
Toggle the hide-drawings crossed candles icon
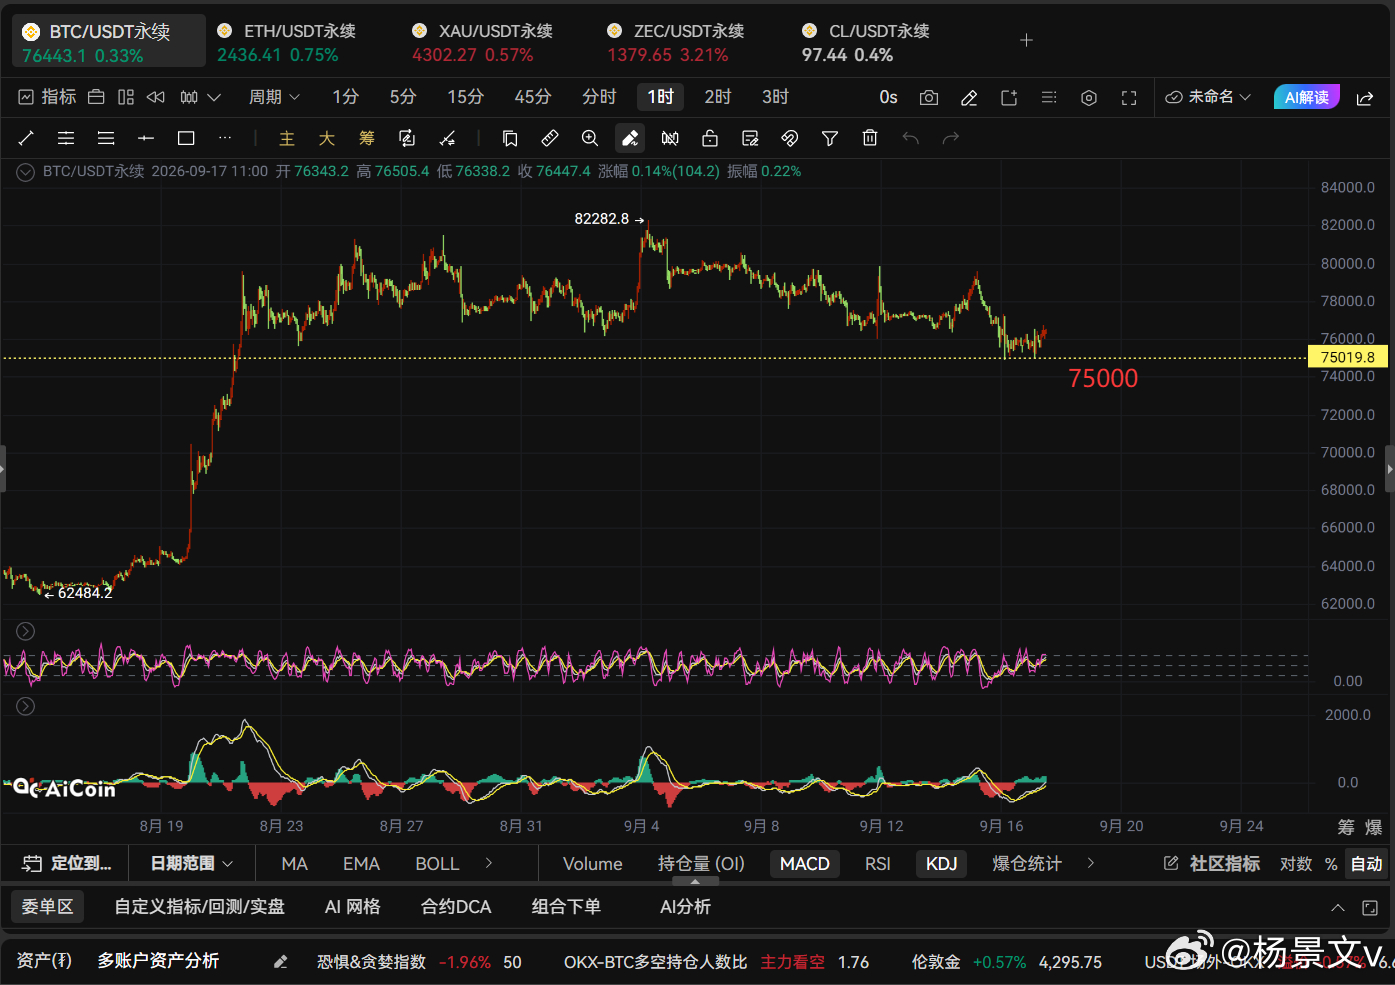pyautogui.click(x=670, y=138)
